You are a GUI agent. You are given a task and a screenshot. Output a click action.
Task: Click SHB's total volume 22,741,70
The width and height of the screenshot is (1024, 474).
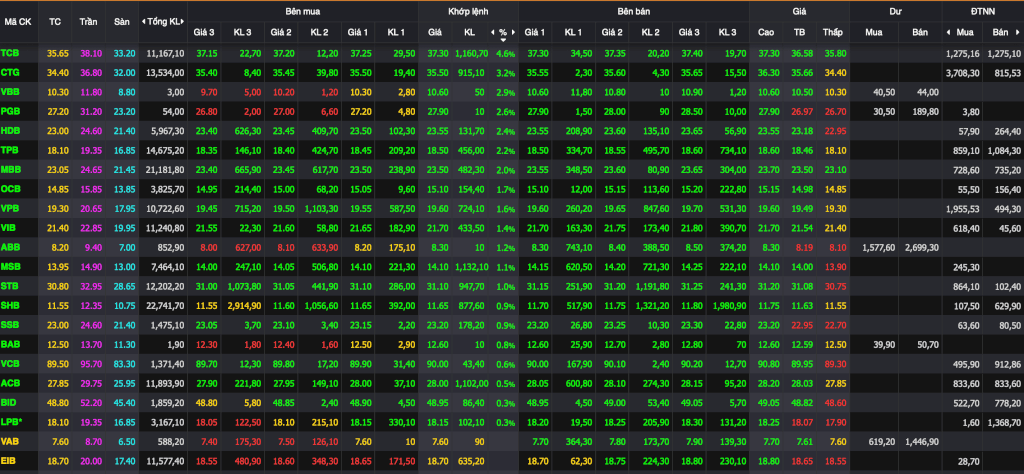165,305
